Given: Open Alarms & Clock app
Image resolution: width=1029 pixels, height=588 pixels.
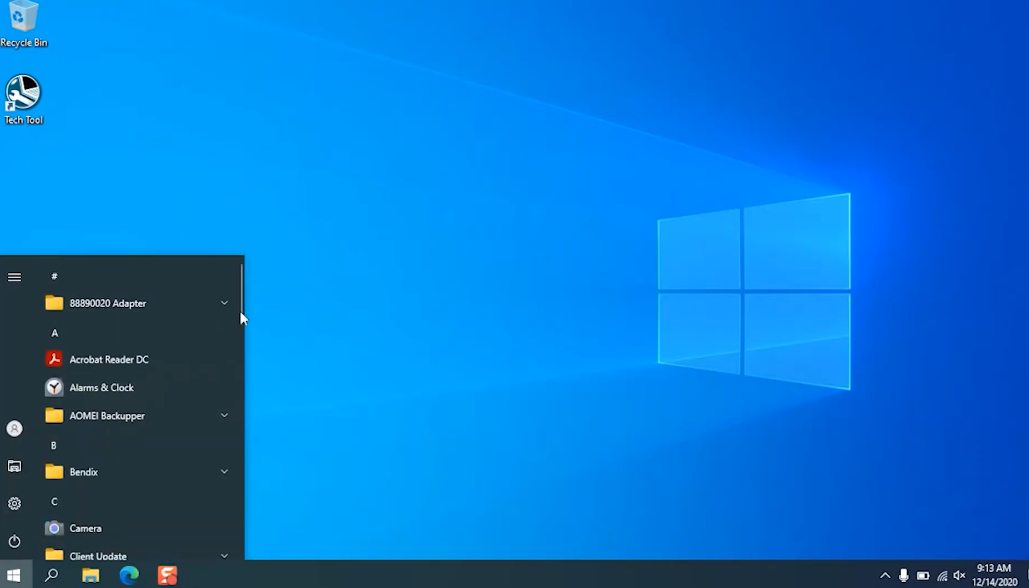Looking at the screenshot, I should 137,388.
